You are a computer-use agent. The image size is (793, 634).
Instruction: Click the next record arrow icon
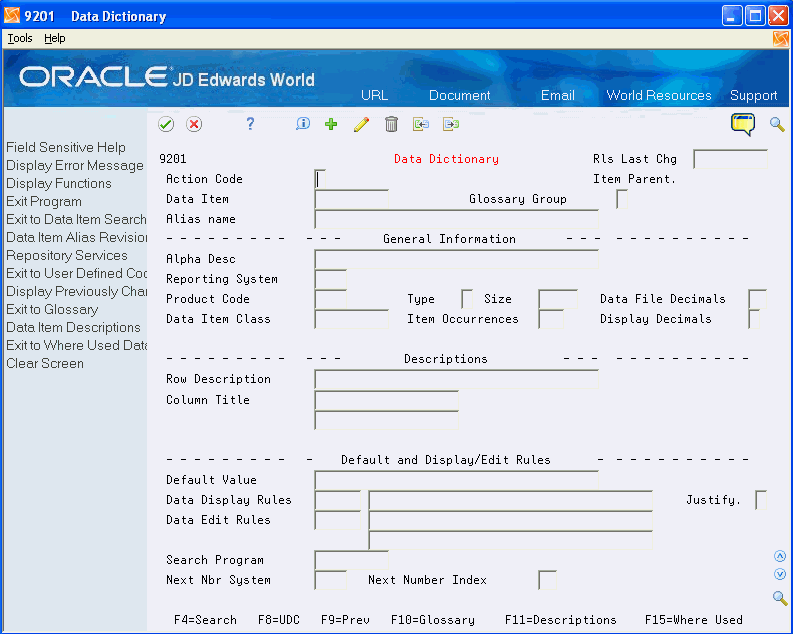tap(451, 124)
